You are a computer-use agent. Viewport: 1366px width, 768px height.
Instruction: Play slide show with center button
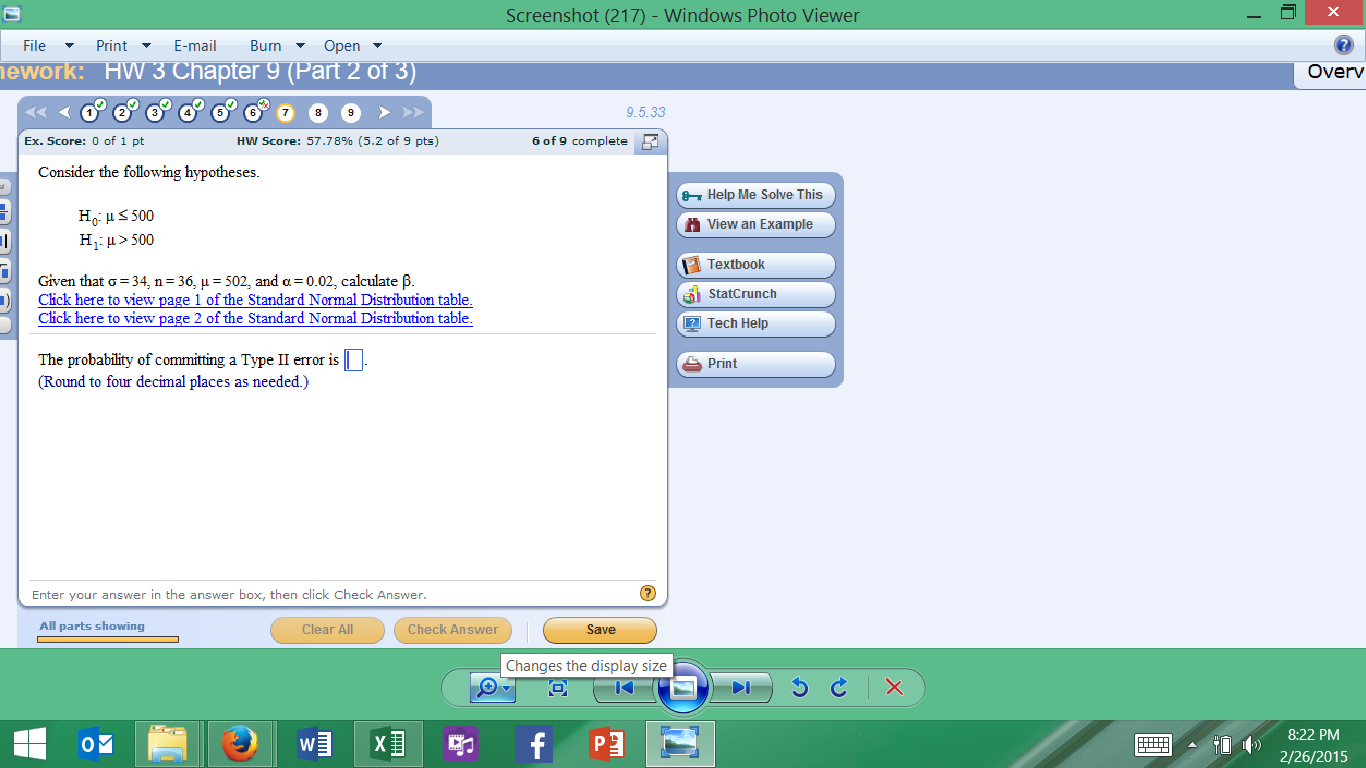683,688
